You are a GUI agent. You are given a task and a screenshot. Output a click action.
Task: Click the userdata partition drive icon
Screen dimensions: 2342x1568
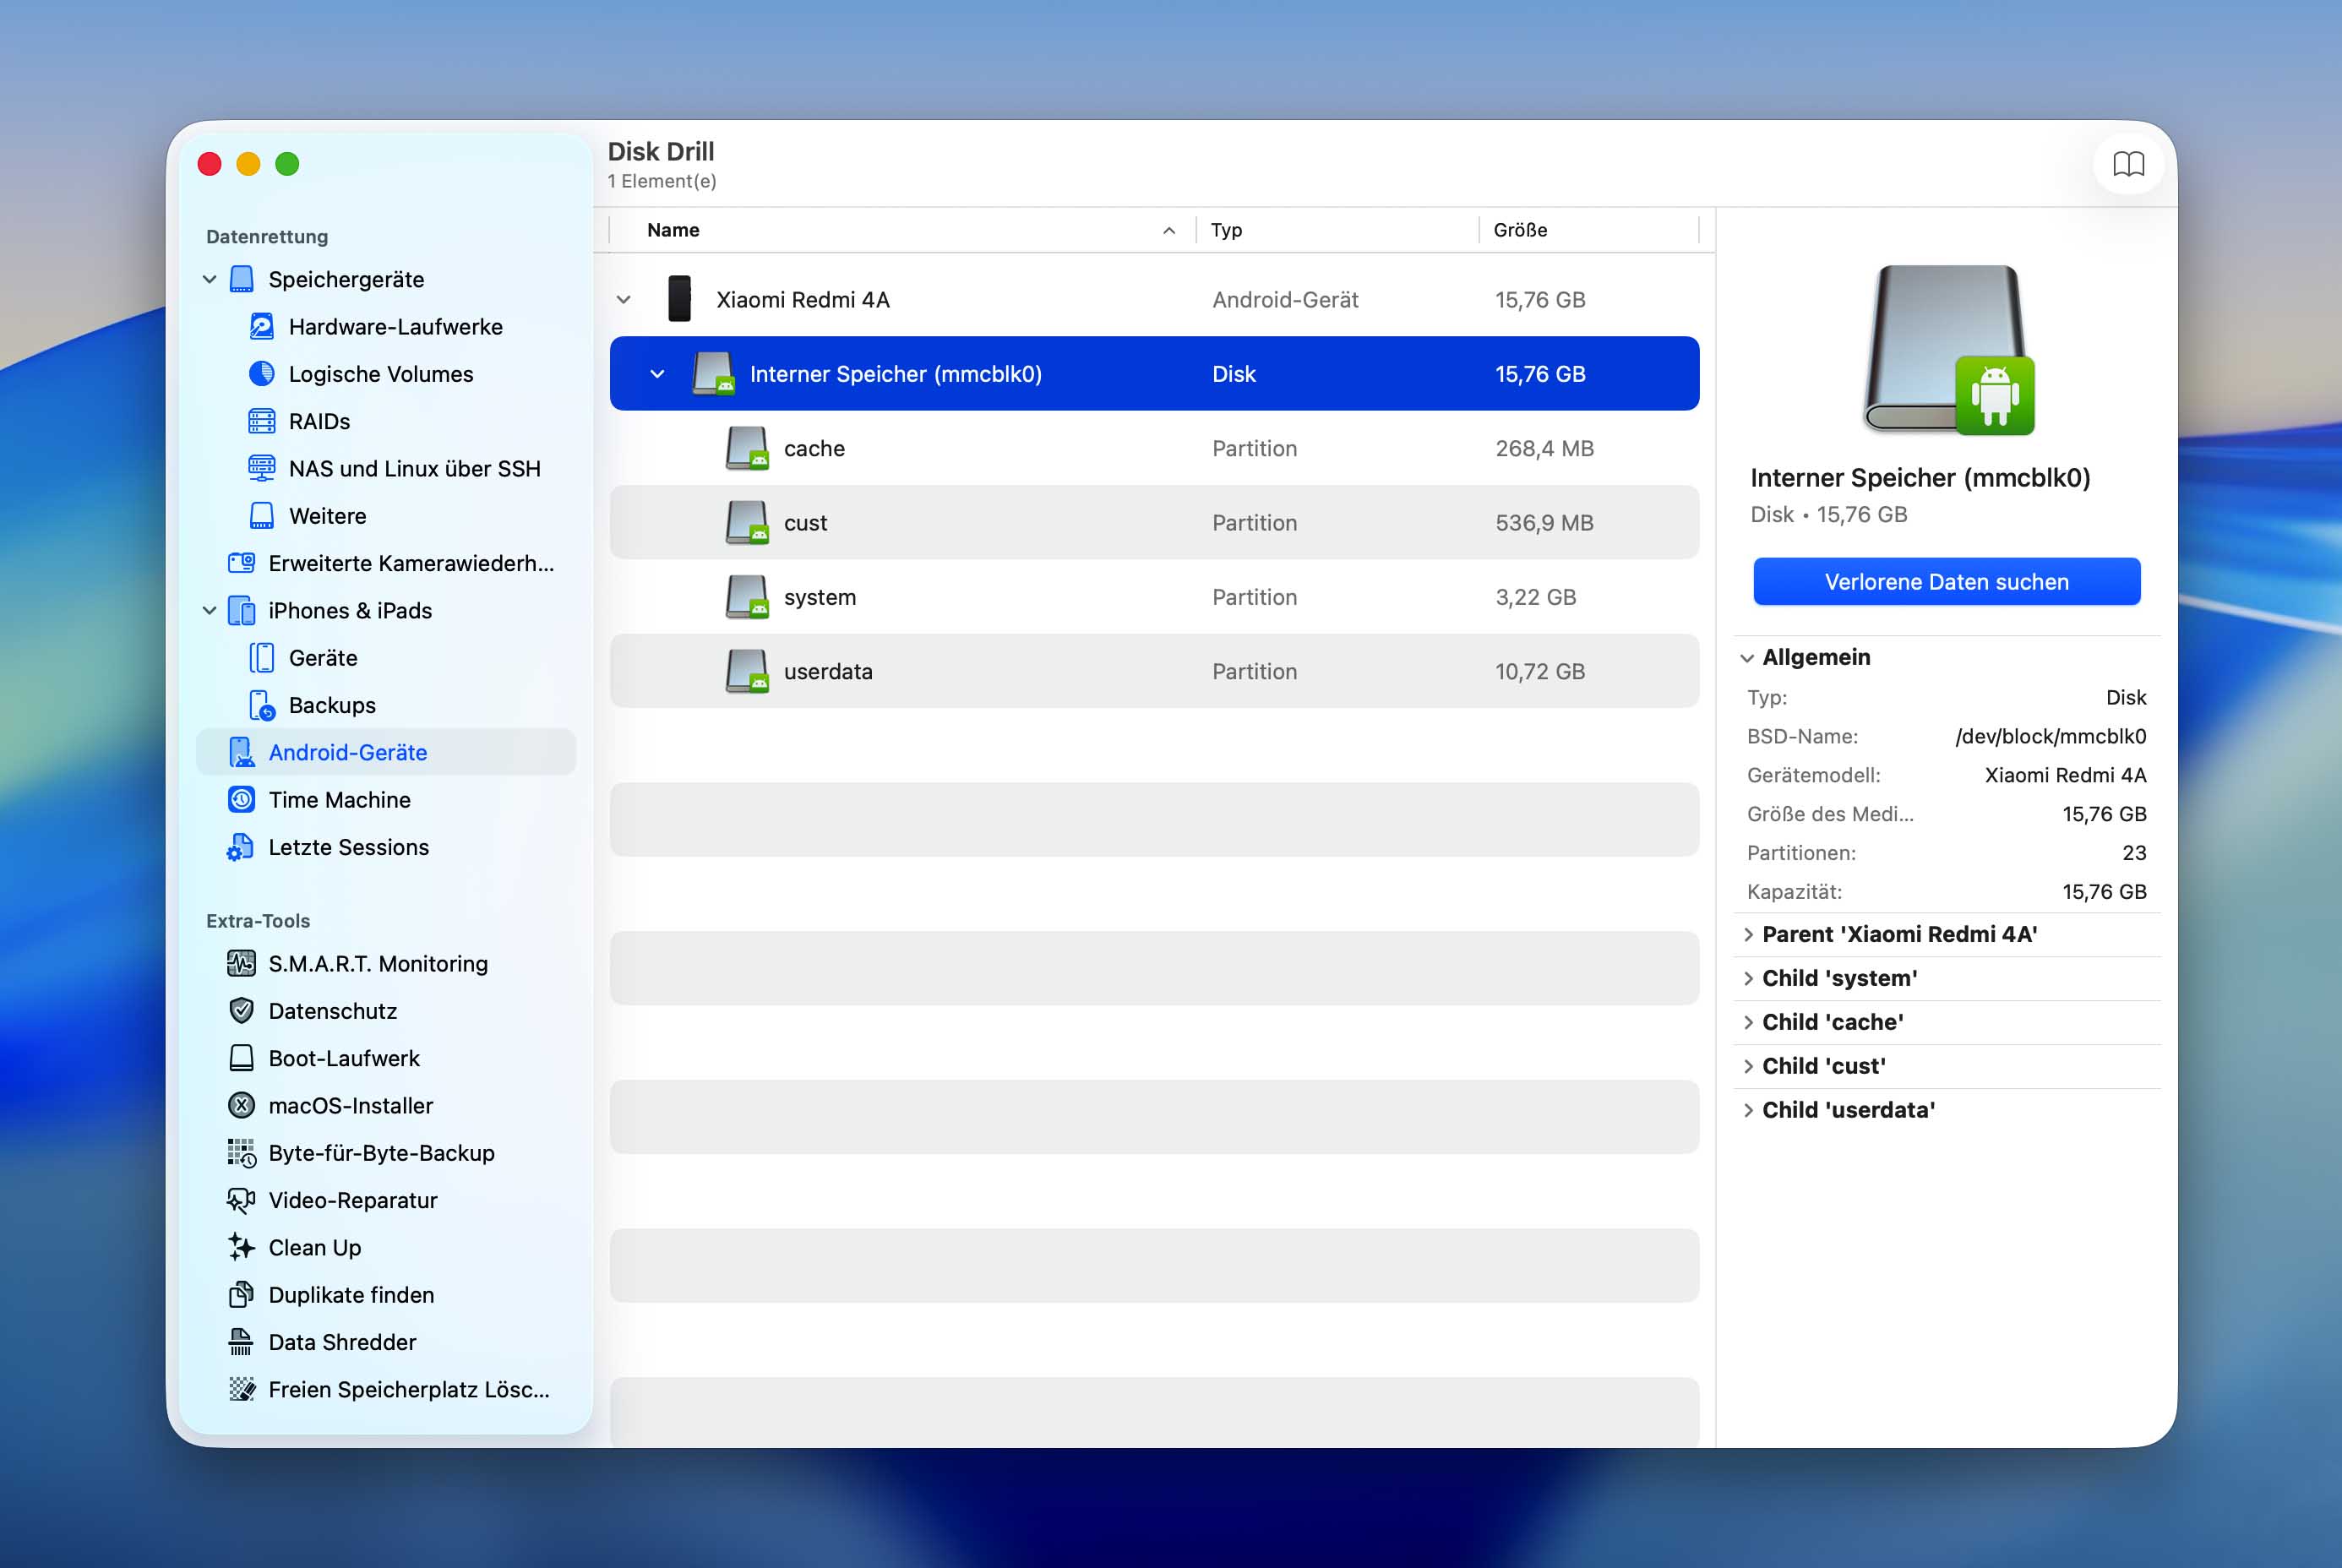pyautogui.click(x=747, y=671)
